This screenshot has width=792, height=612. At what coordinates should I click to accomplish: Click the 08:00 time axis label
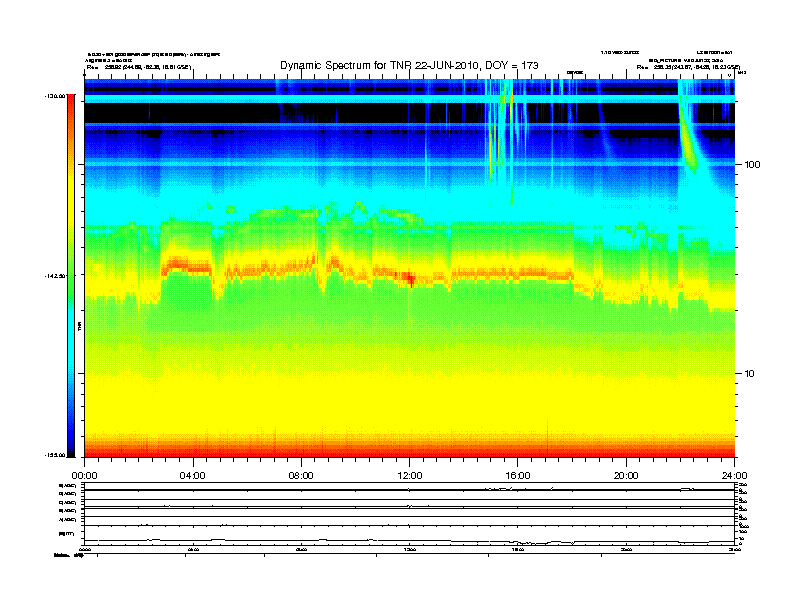(x=301, y=476)
